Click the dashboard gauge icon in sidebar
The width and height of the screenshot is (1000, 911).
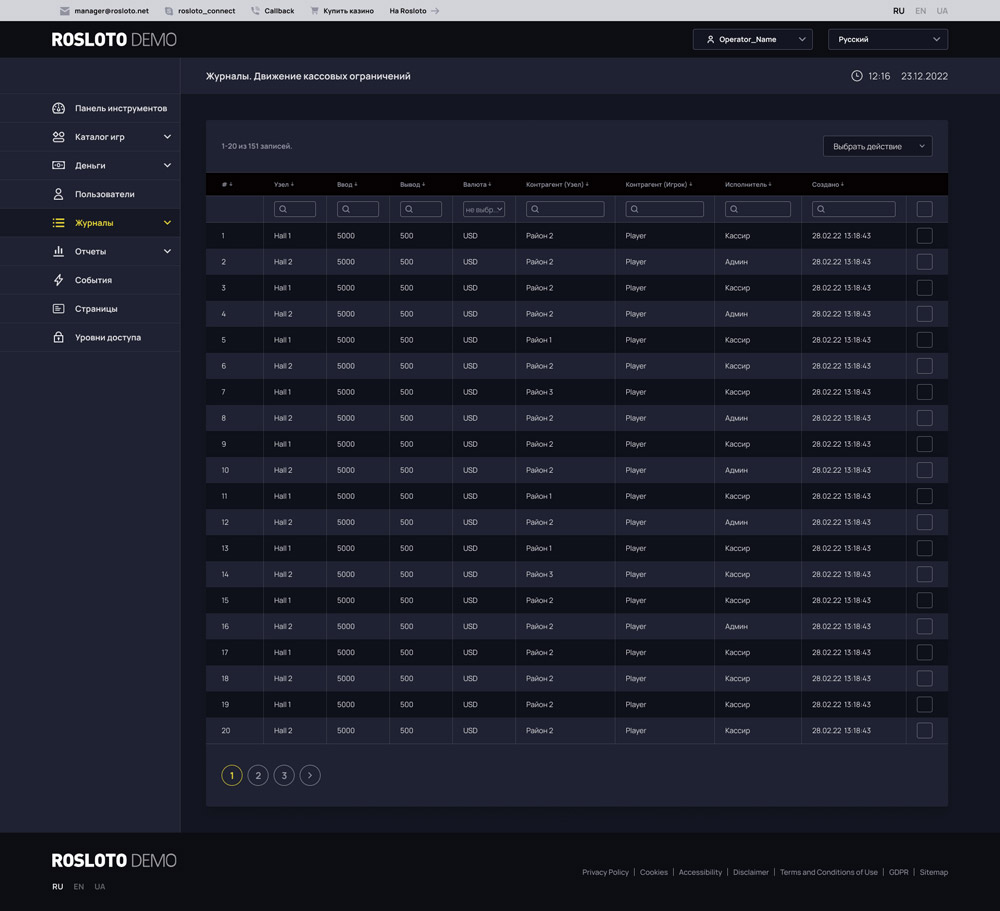click(58, 108)
